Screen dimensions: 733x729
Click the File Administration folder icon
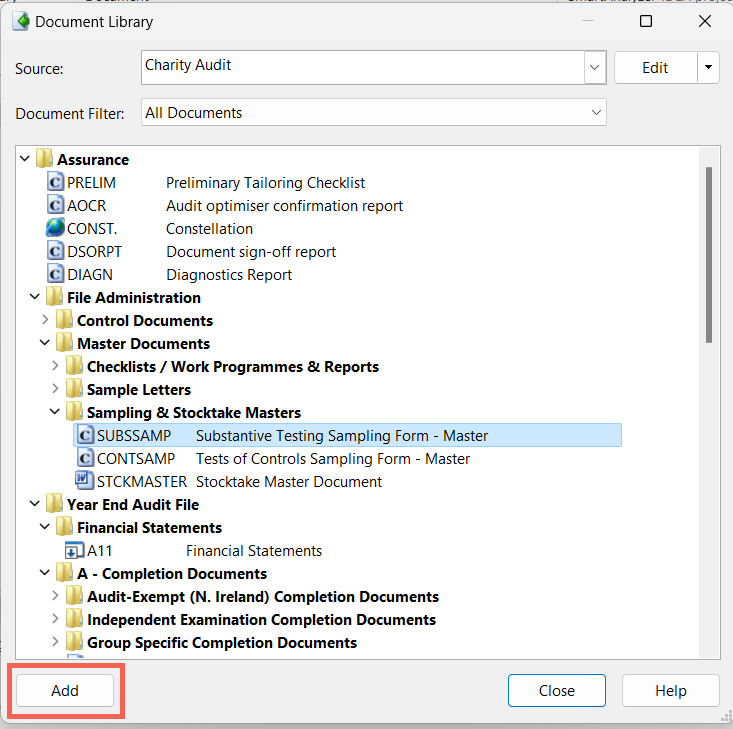[54, 296]
